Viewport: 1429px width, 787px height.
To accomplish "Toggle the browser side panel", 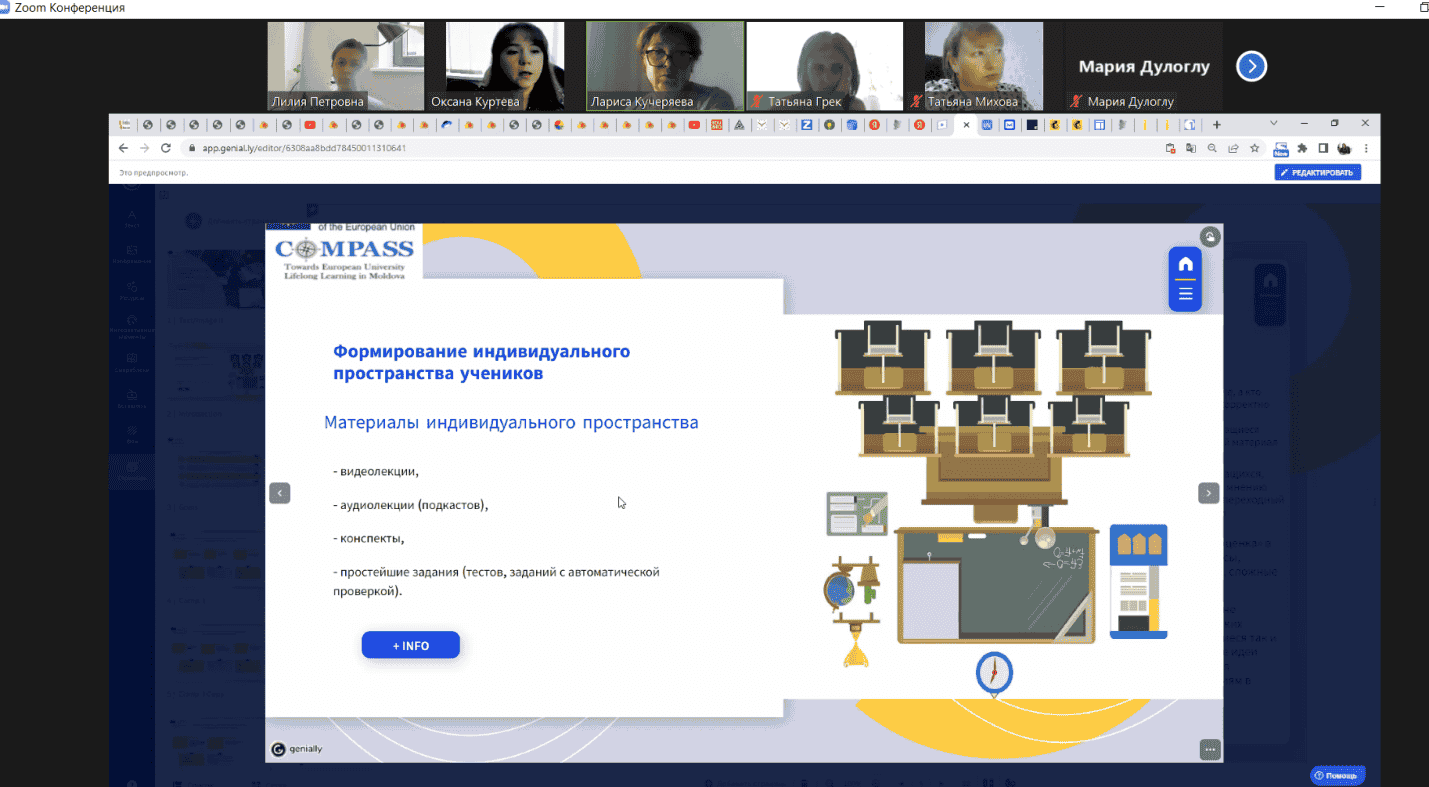I will (x=1323, y=148).
